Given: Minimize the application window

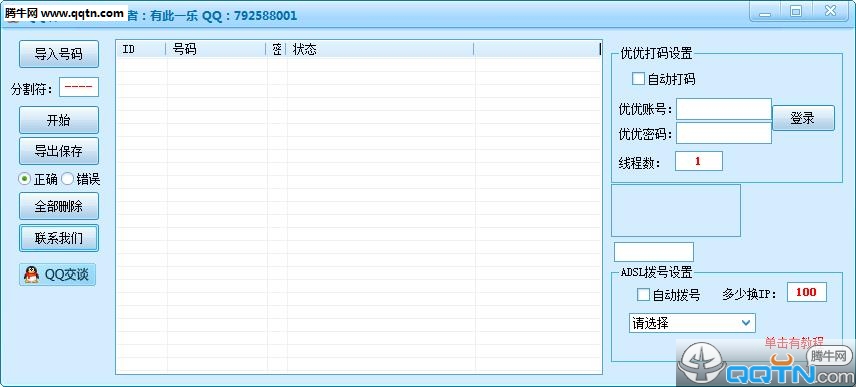Looking at the screenshot, I should point(765,11).
